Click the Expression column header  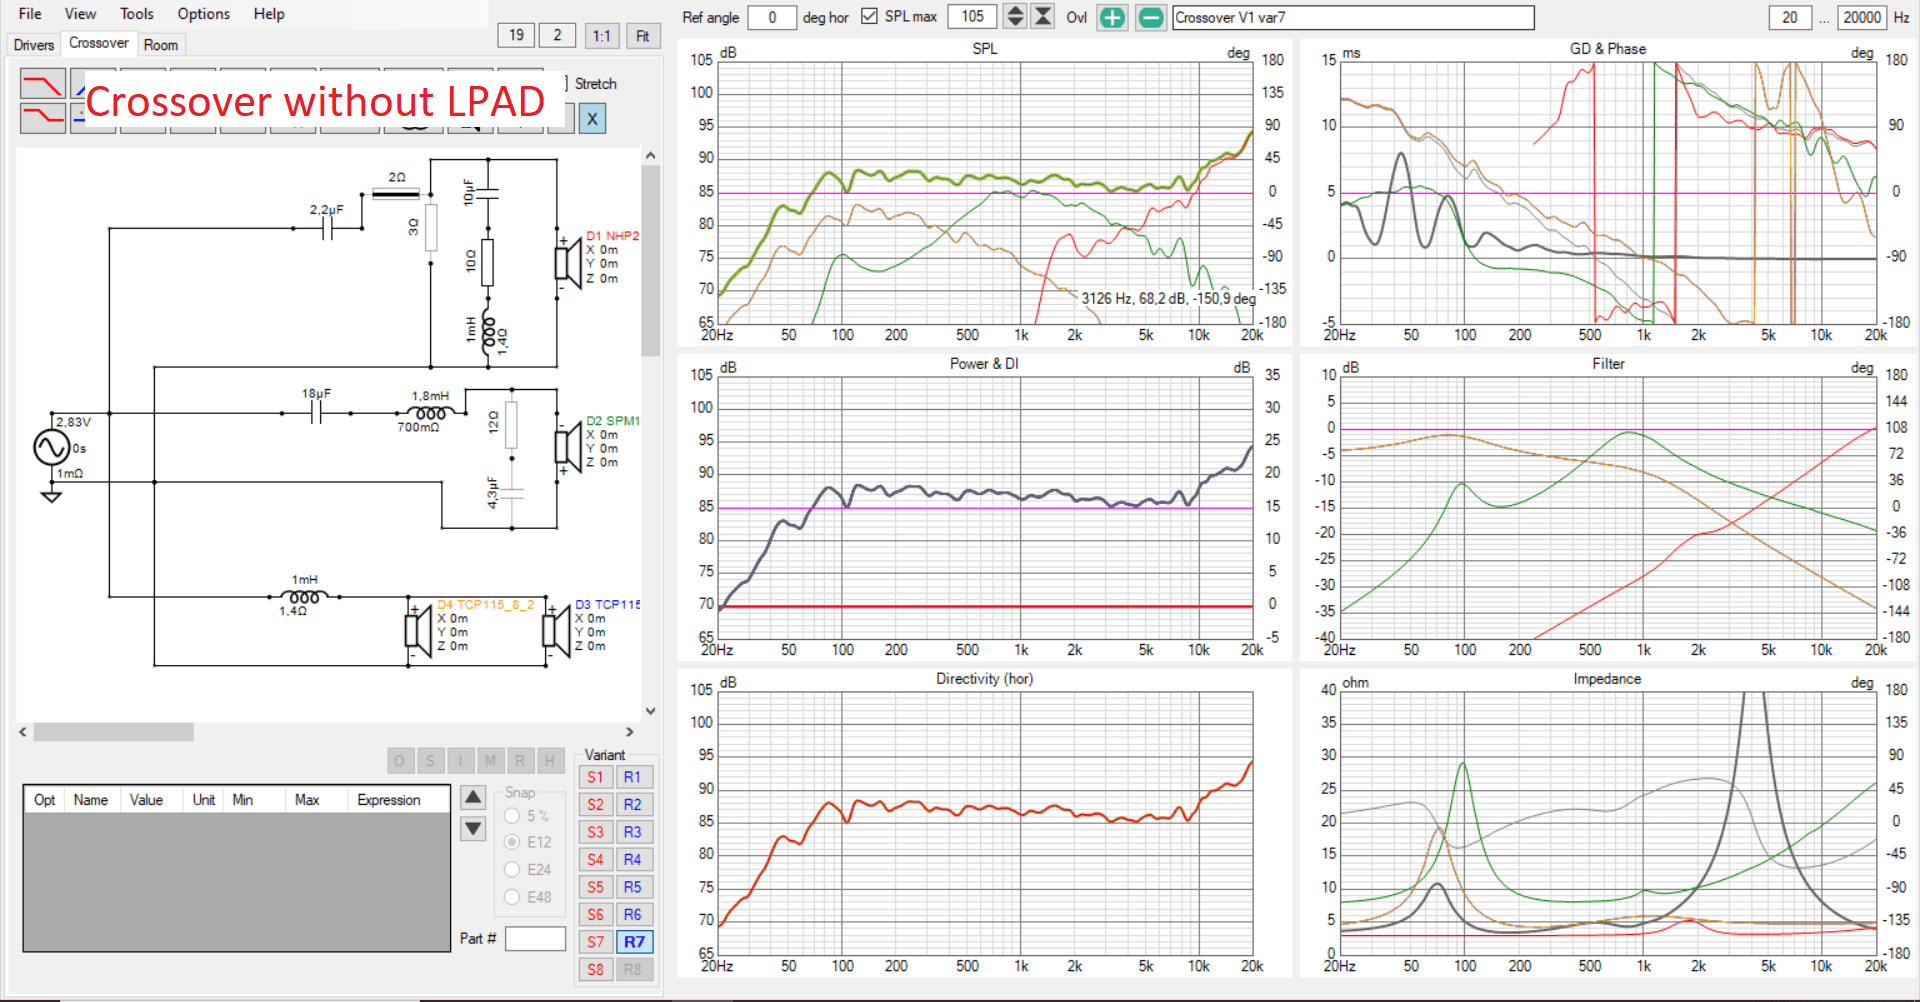click(x=389, y=800)
